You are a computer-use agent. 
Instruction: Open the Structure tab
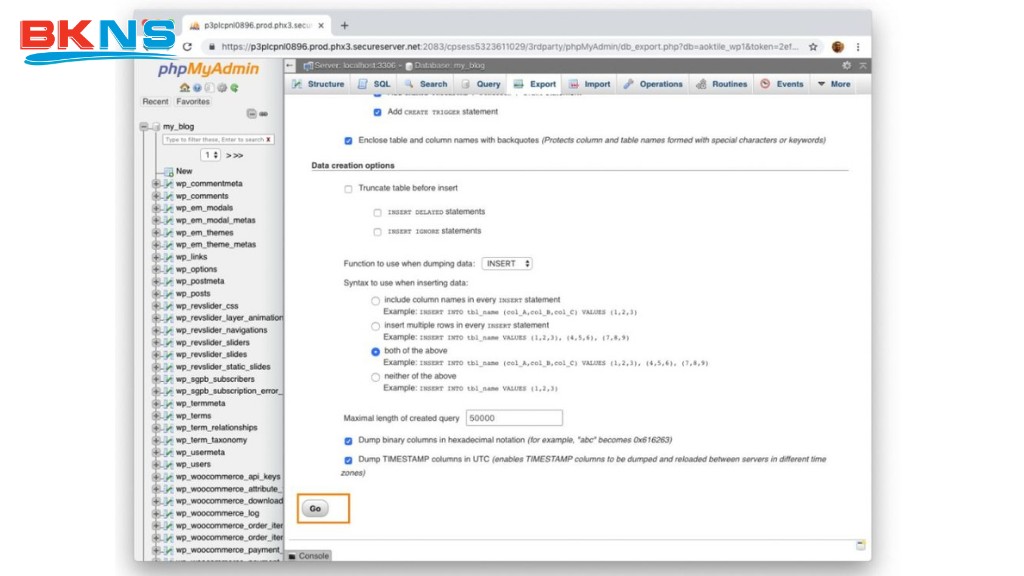pyautogui.click(x=318, y=84)
